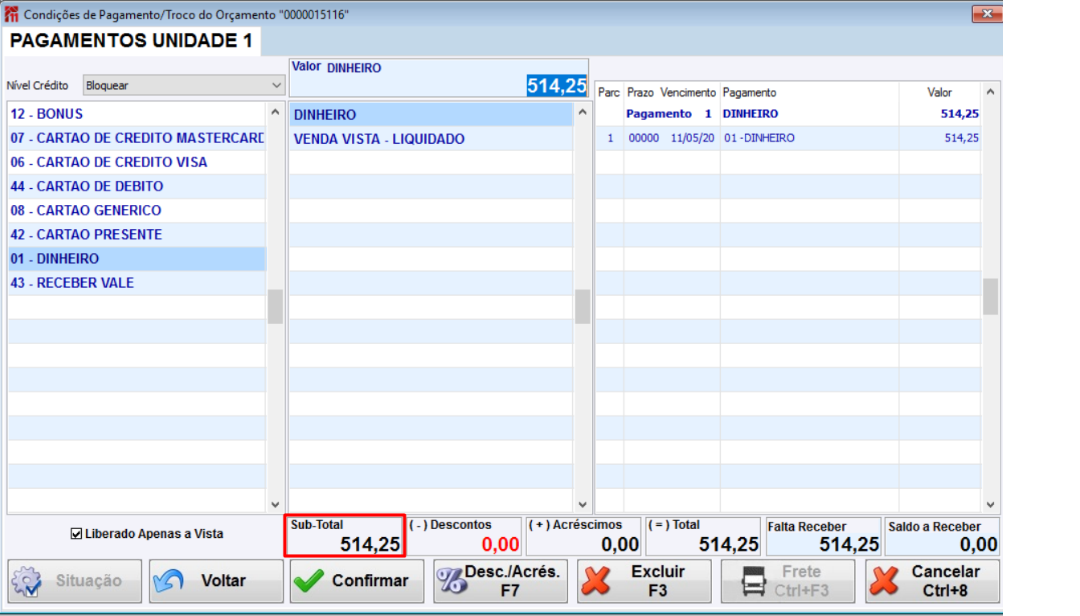Select 06 - CARTAO DE CREDITO VISA

coord(136,163)
